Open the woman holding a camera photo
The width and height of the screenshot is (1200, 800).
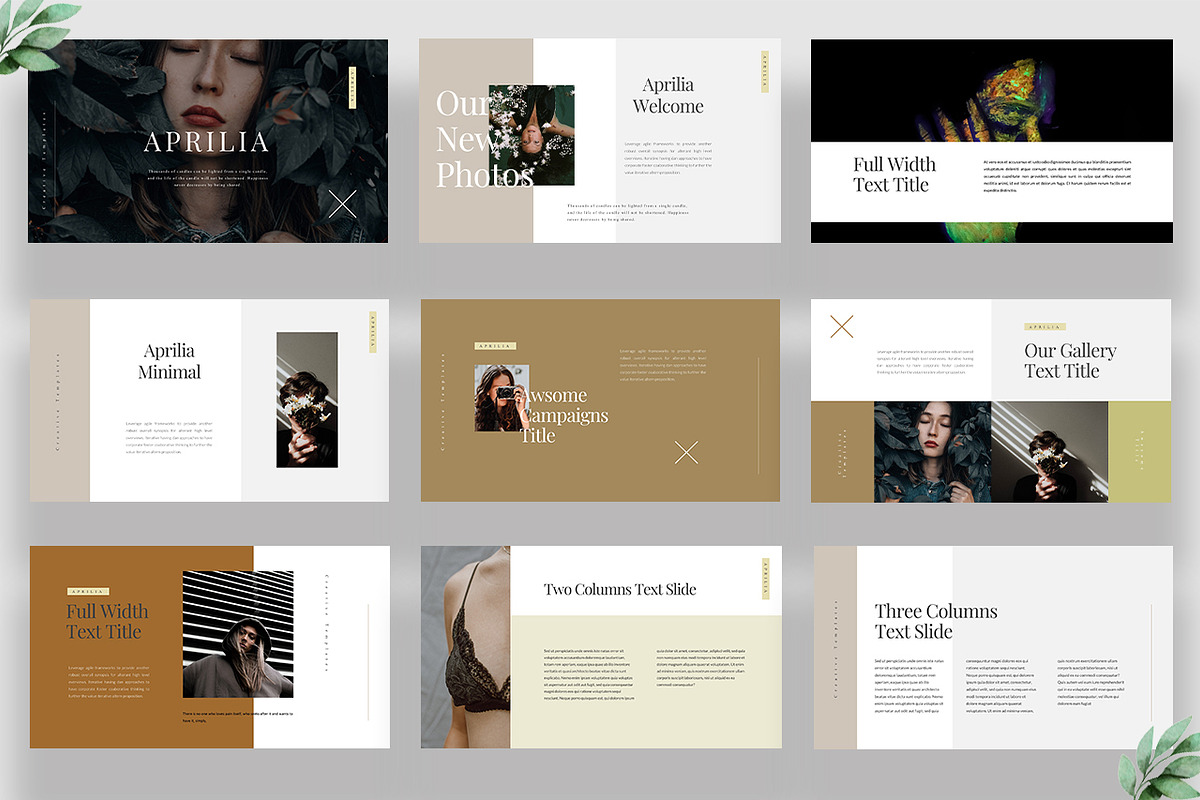click(x=502, y=398)
